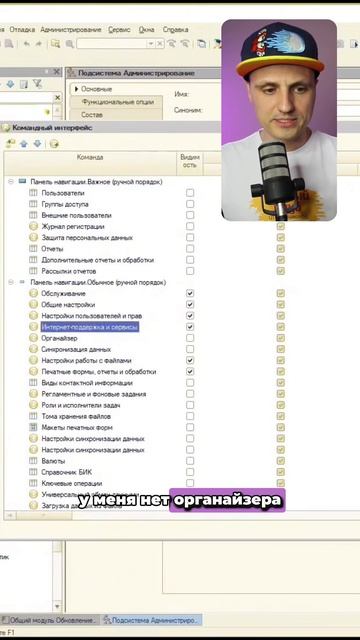
Task: Select the Ключевые операции row
Action: tap(71, 483)
